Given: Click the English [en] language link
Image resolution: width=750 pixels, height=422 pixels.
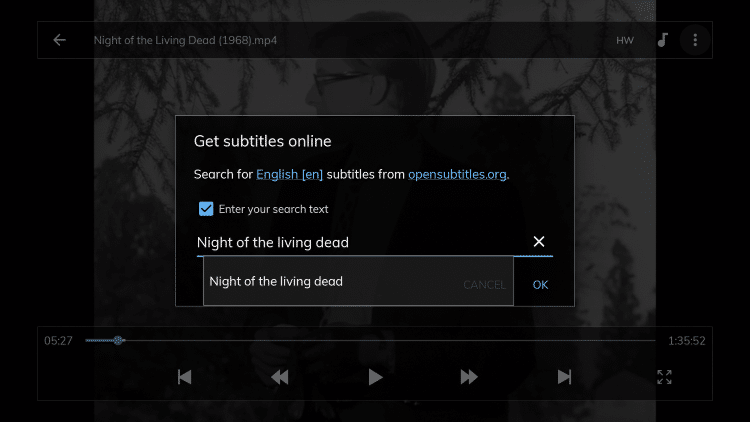Looking at the screenshot, I should (289, 174).
